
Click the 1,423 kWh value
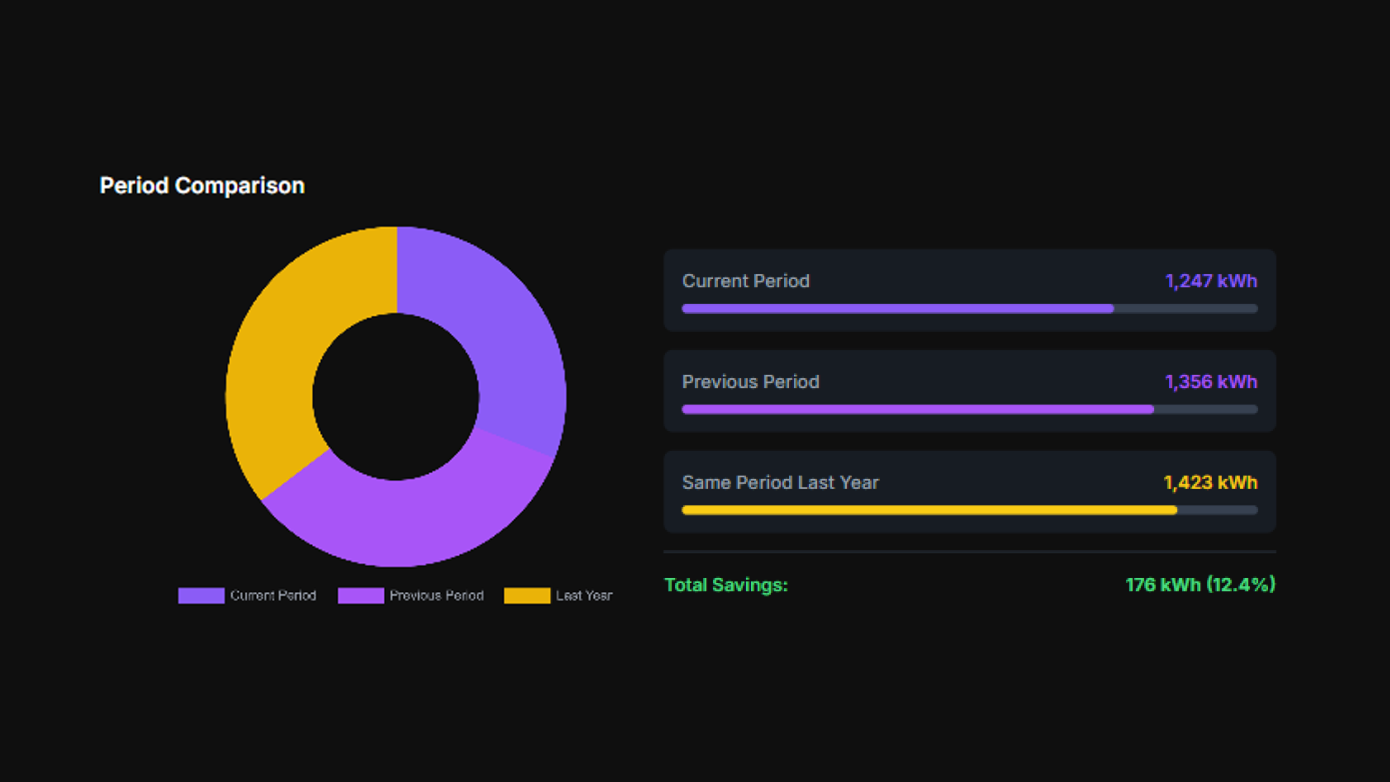point(1210,483)
